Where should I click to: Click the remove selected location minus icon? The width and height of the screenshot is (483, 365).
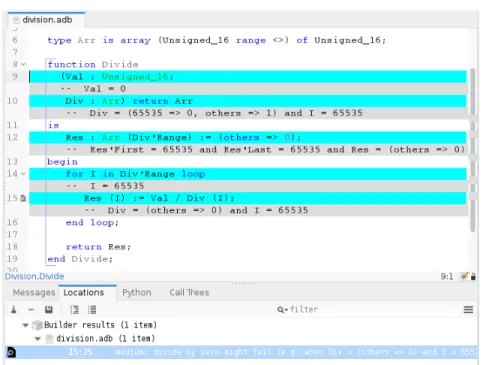[31, 310]
